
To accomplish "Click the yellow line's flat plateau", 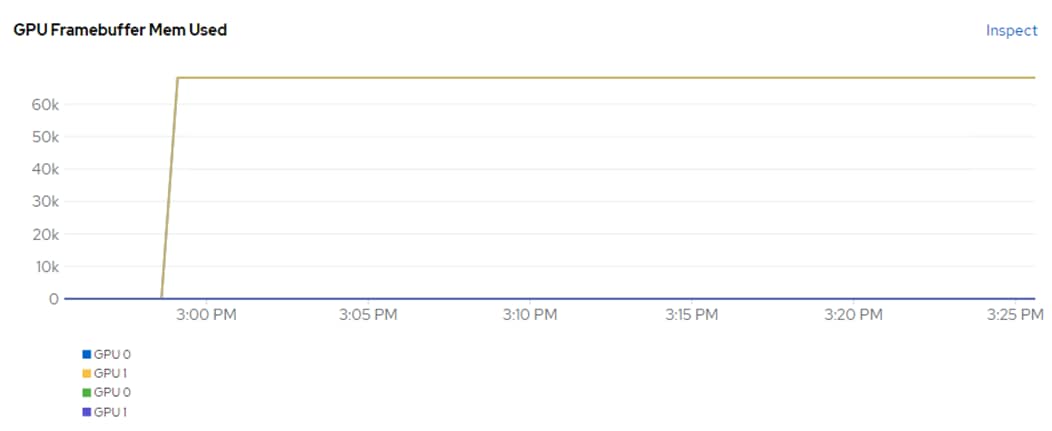I will tap(604, 78).
